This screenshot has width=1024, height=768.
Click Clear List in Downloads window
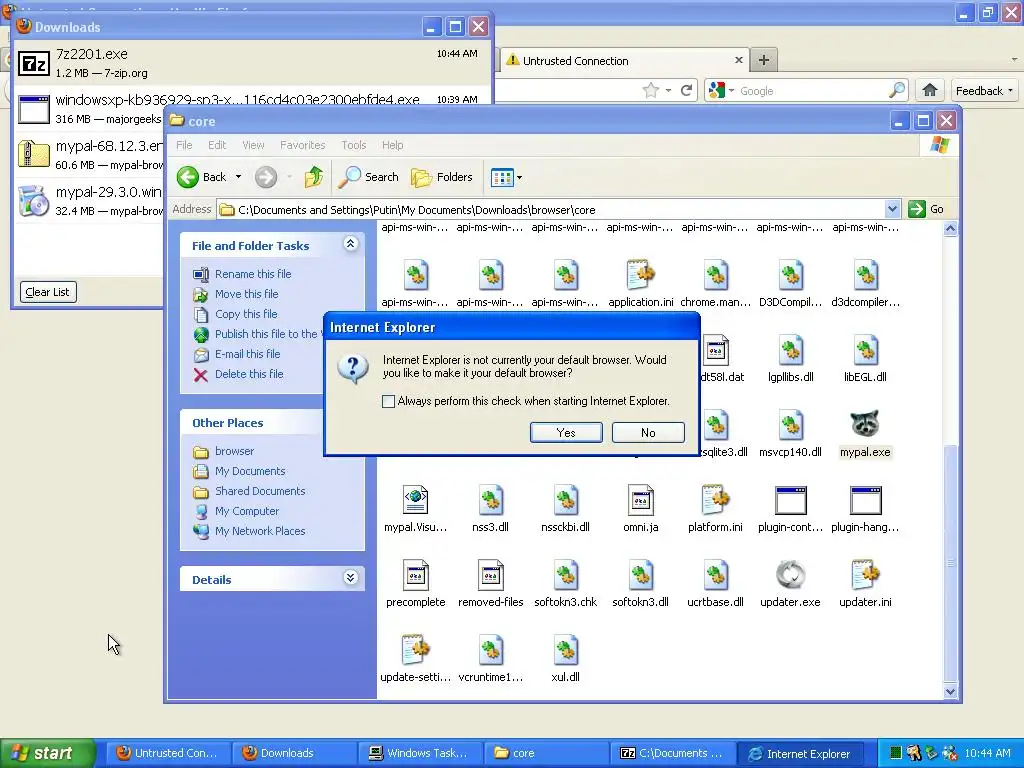(x=48, y=292)
